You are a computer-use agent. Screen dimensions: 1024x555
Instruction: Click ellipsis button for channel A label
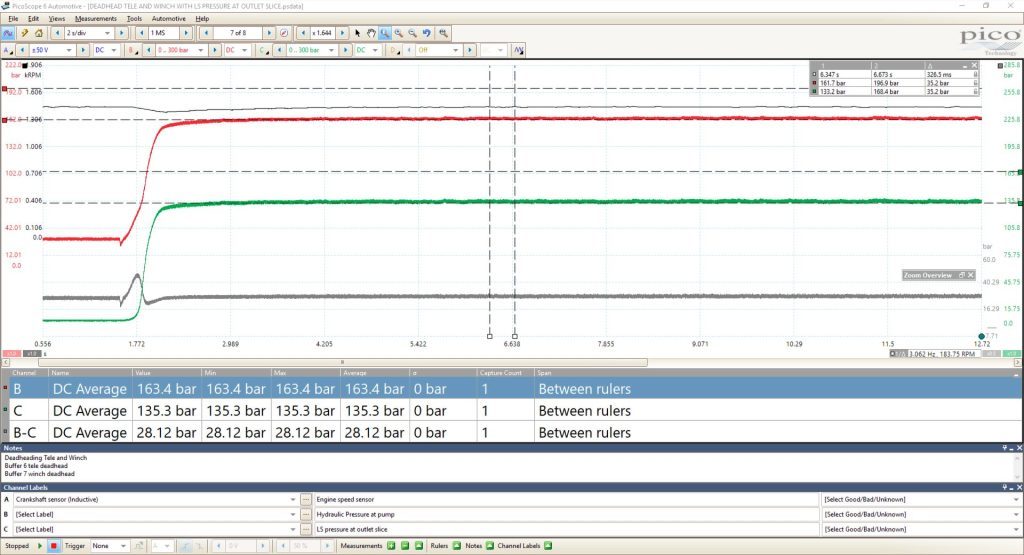point(306,500)
